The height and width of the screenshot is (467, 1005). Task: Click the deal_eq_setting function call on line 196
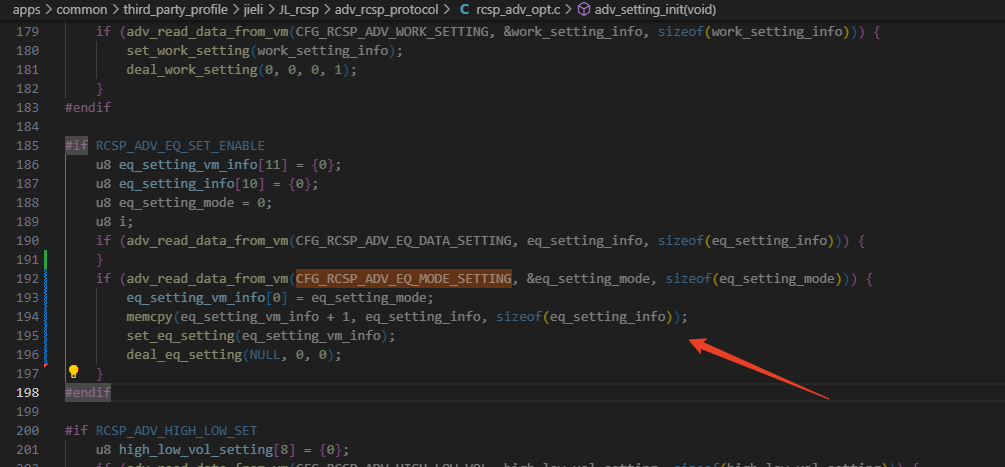pos(184,354)
